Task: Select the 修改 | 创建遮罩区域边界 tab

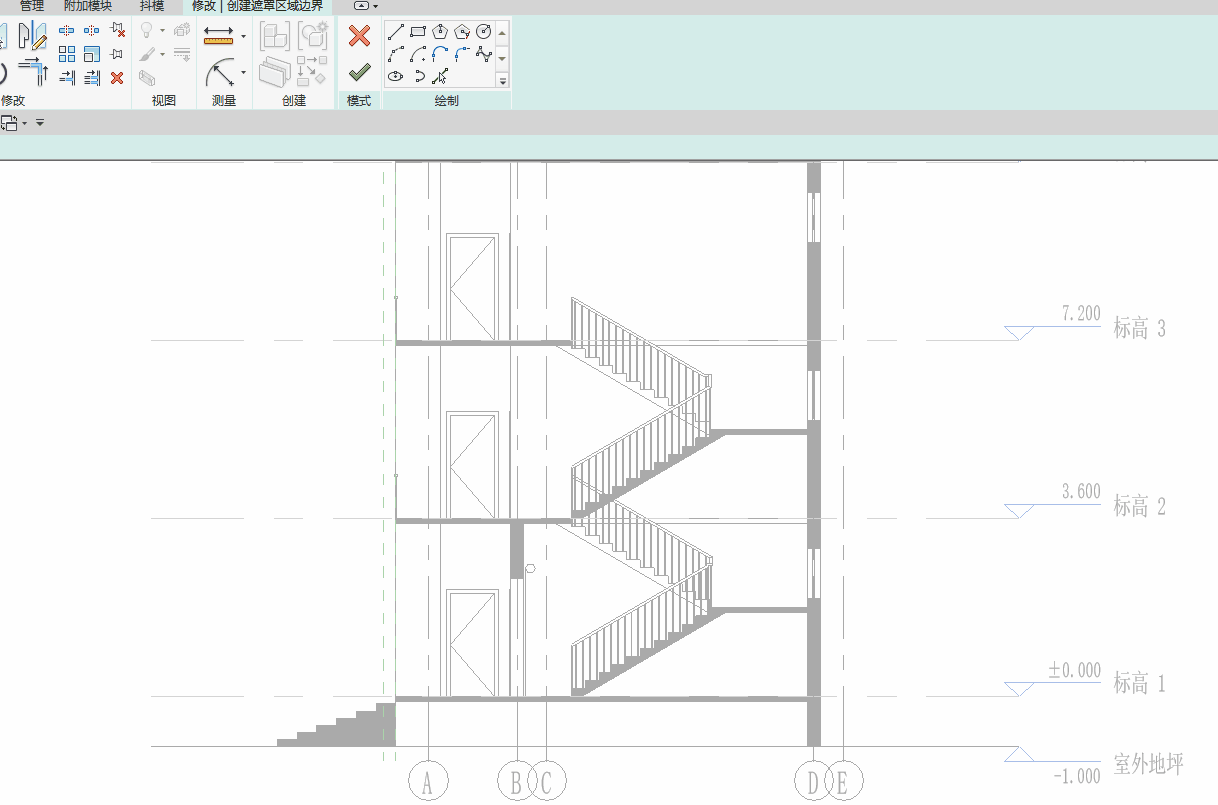Action: pos(258,6)
